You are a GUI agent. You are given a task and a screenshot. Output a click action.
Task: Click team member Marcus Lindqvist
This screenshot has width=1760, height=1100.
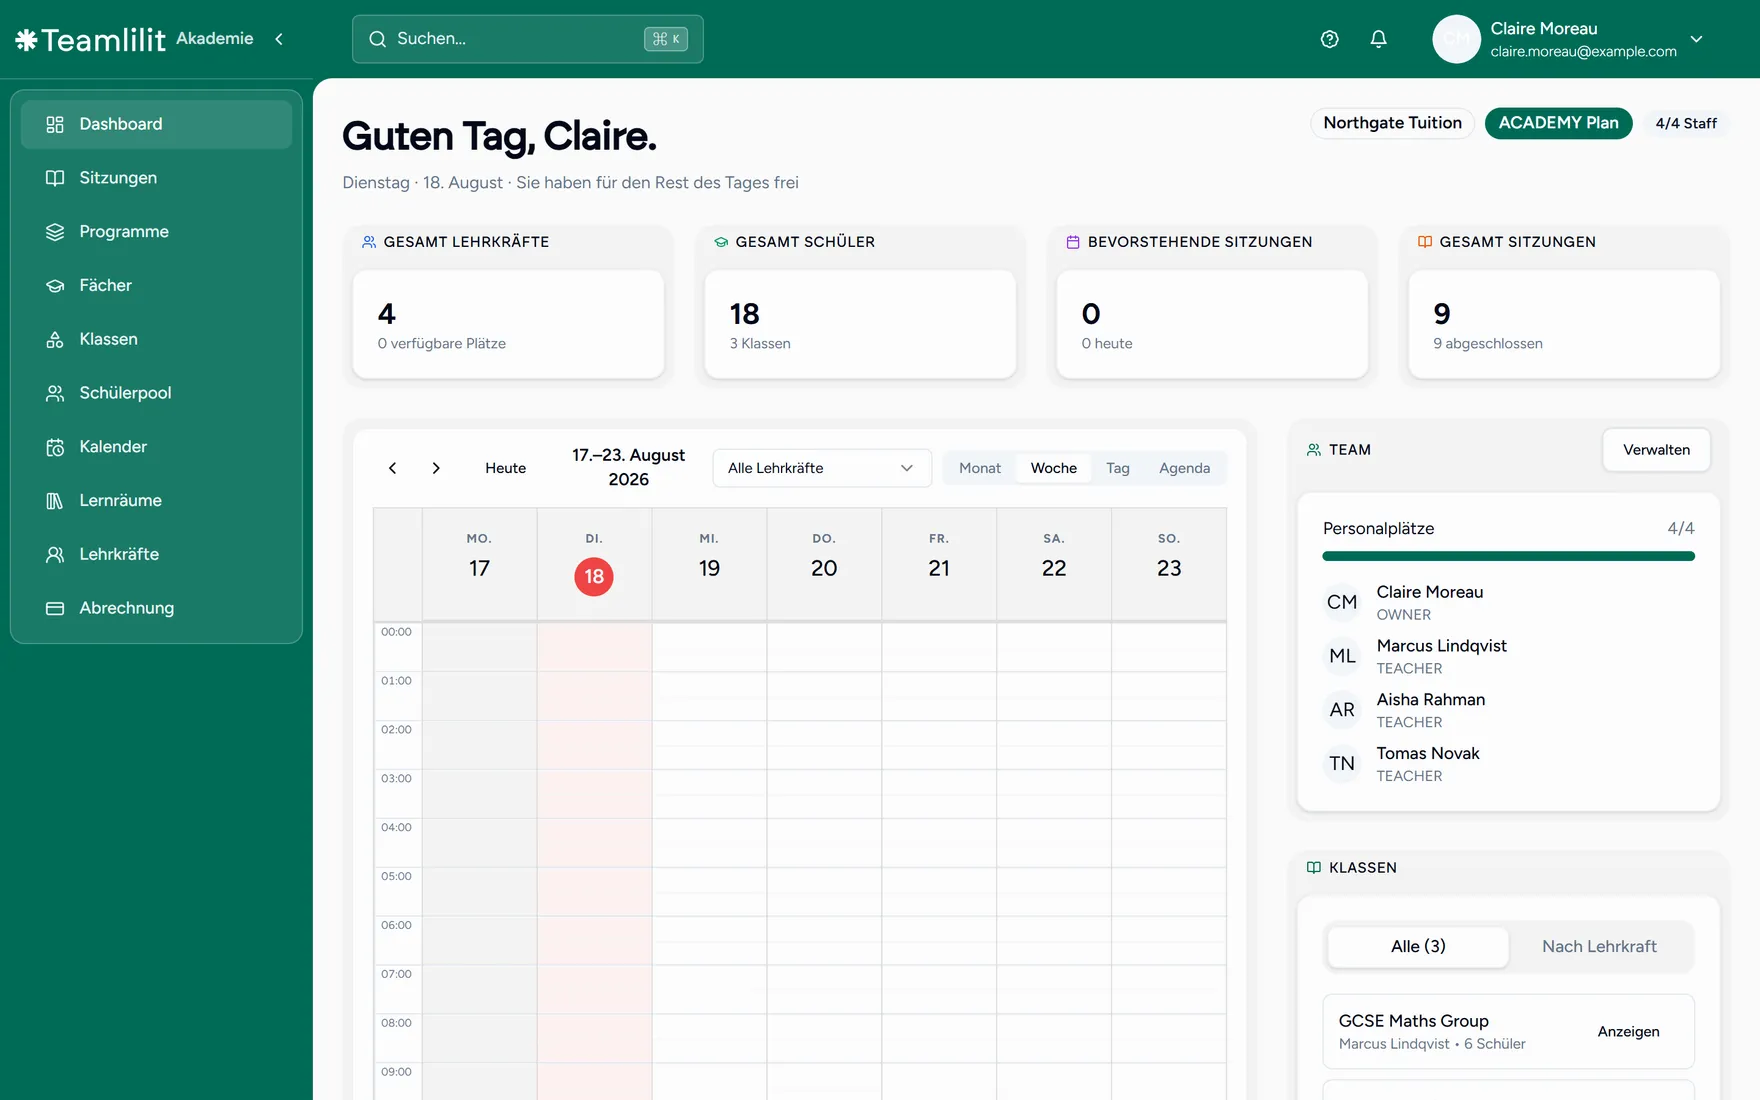(x=1508, y=657)
